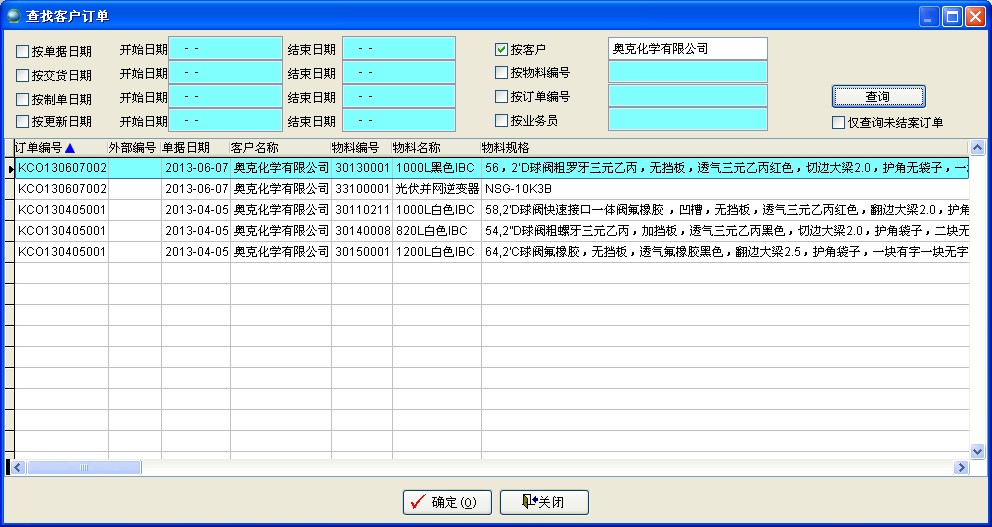Click the scroll down arrow of the table
Screen dimensions: 992x527
977,451
